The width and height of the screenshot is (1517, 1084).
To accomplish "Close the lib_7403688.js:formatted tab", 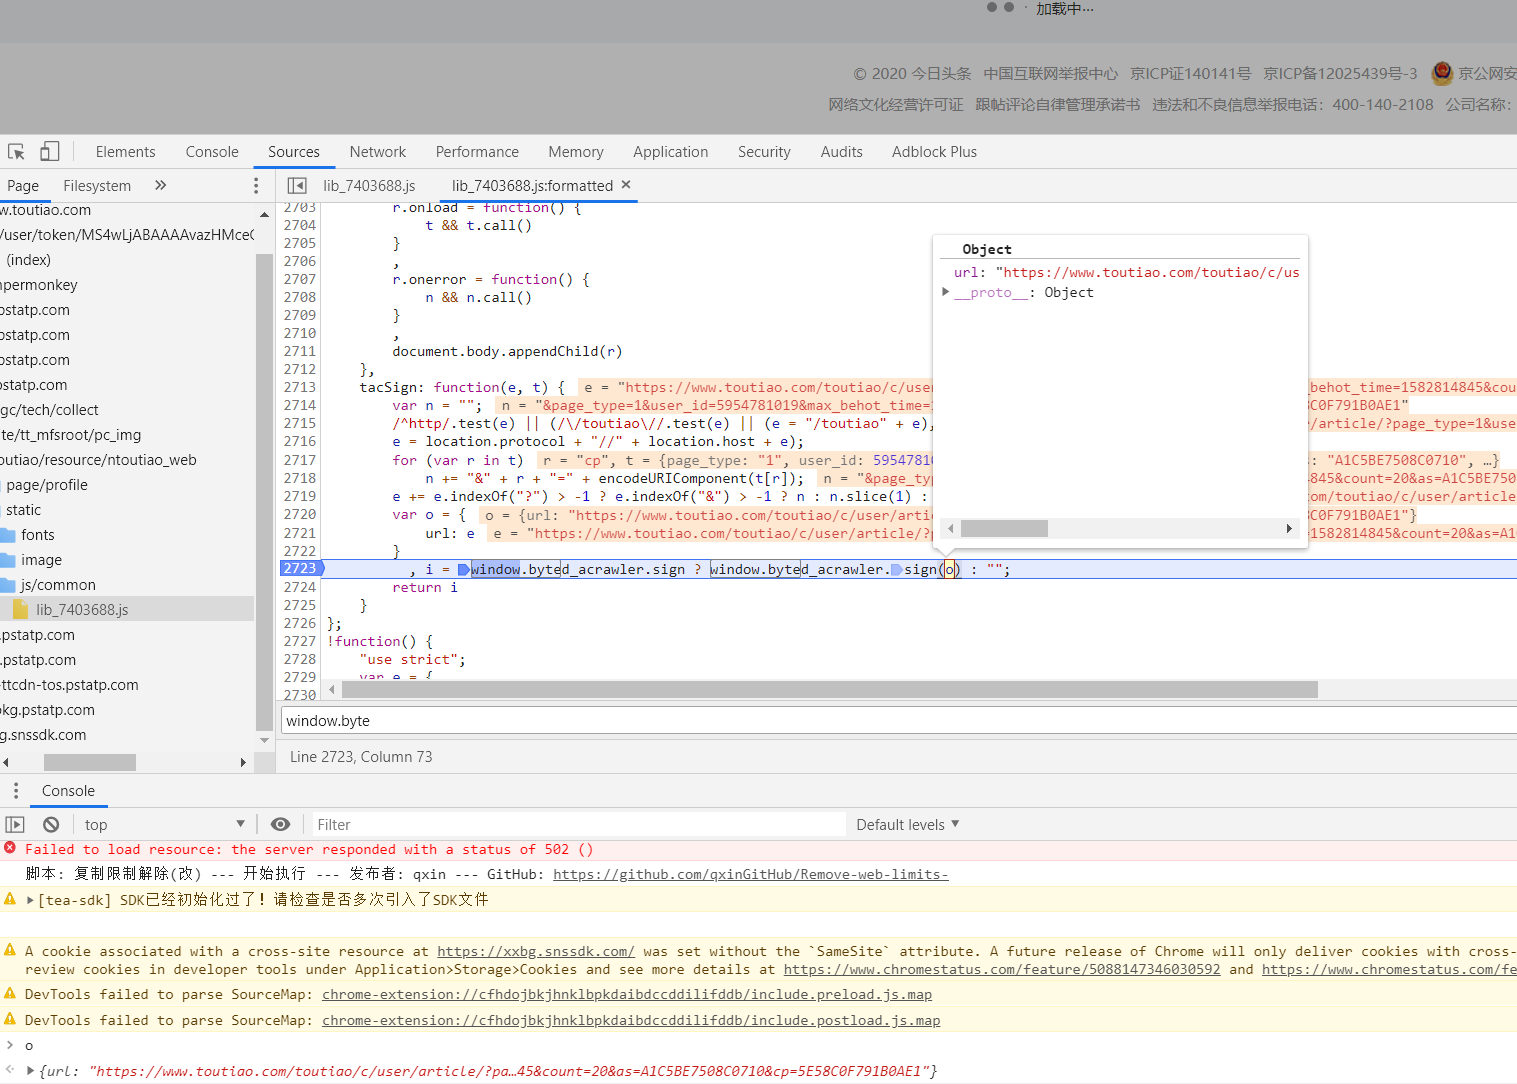I will tap(626, 185).
